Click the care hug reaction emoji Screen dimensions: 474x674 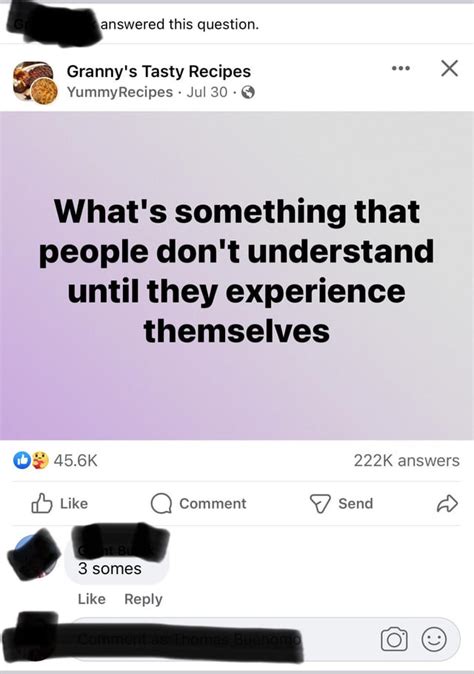[40, 460]
